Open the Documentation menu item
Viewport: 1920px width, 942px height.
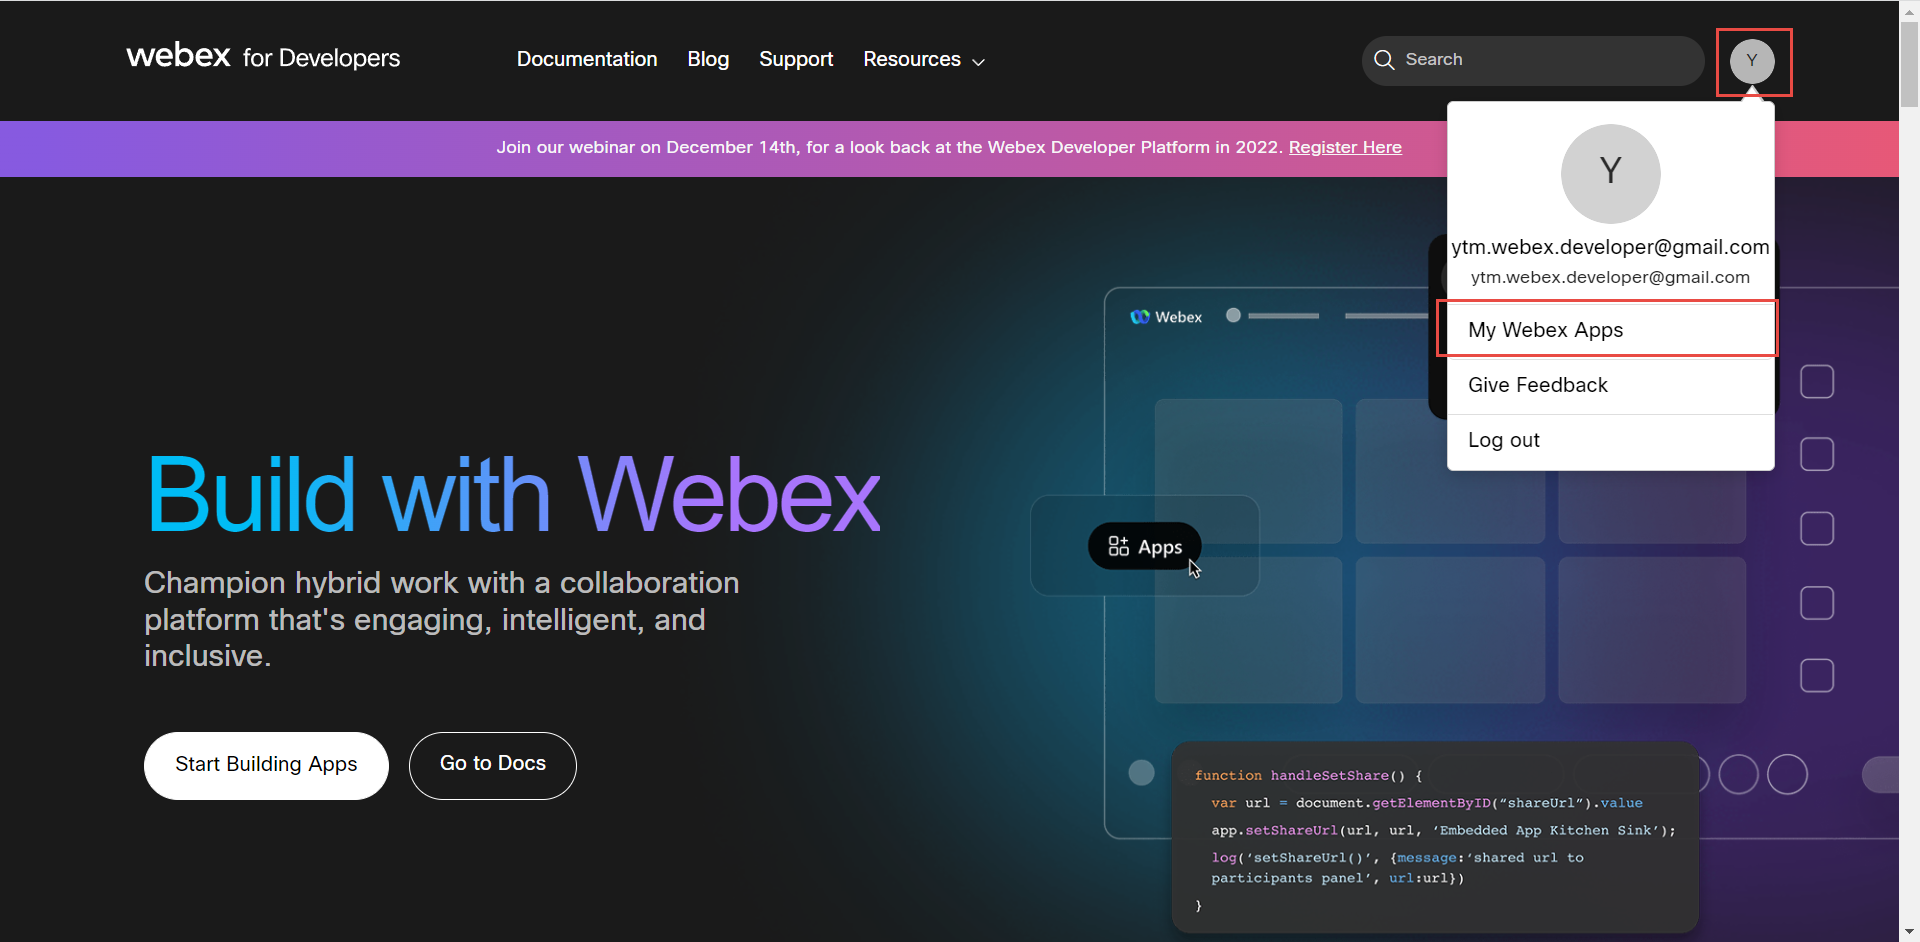click(x=587, y=60)
